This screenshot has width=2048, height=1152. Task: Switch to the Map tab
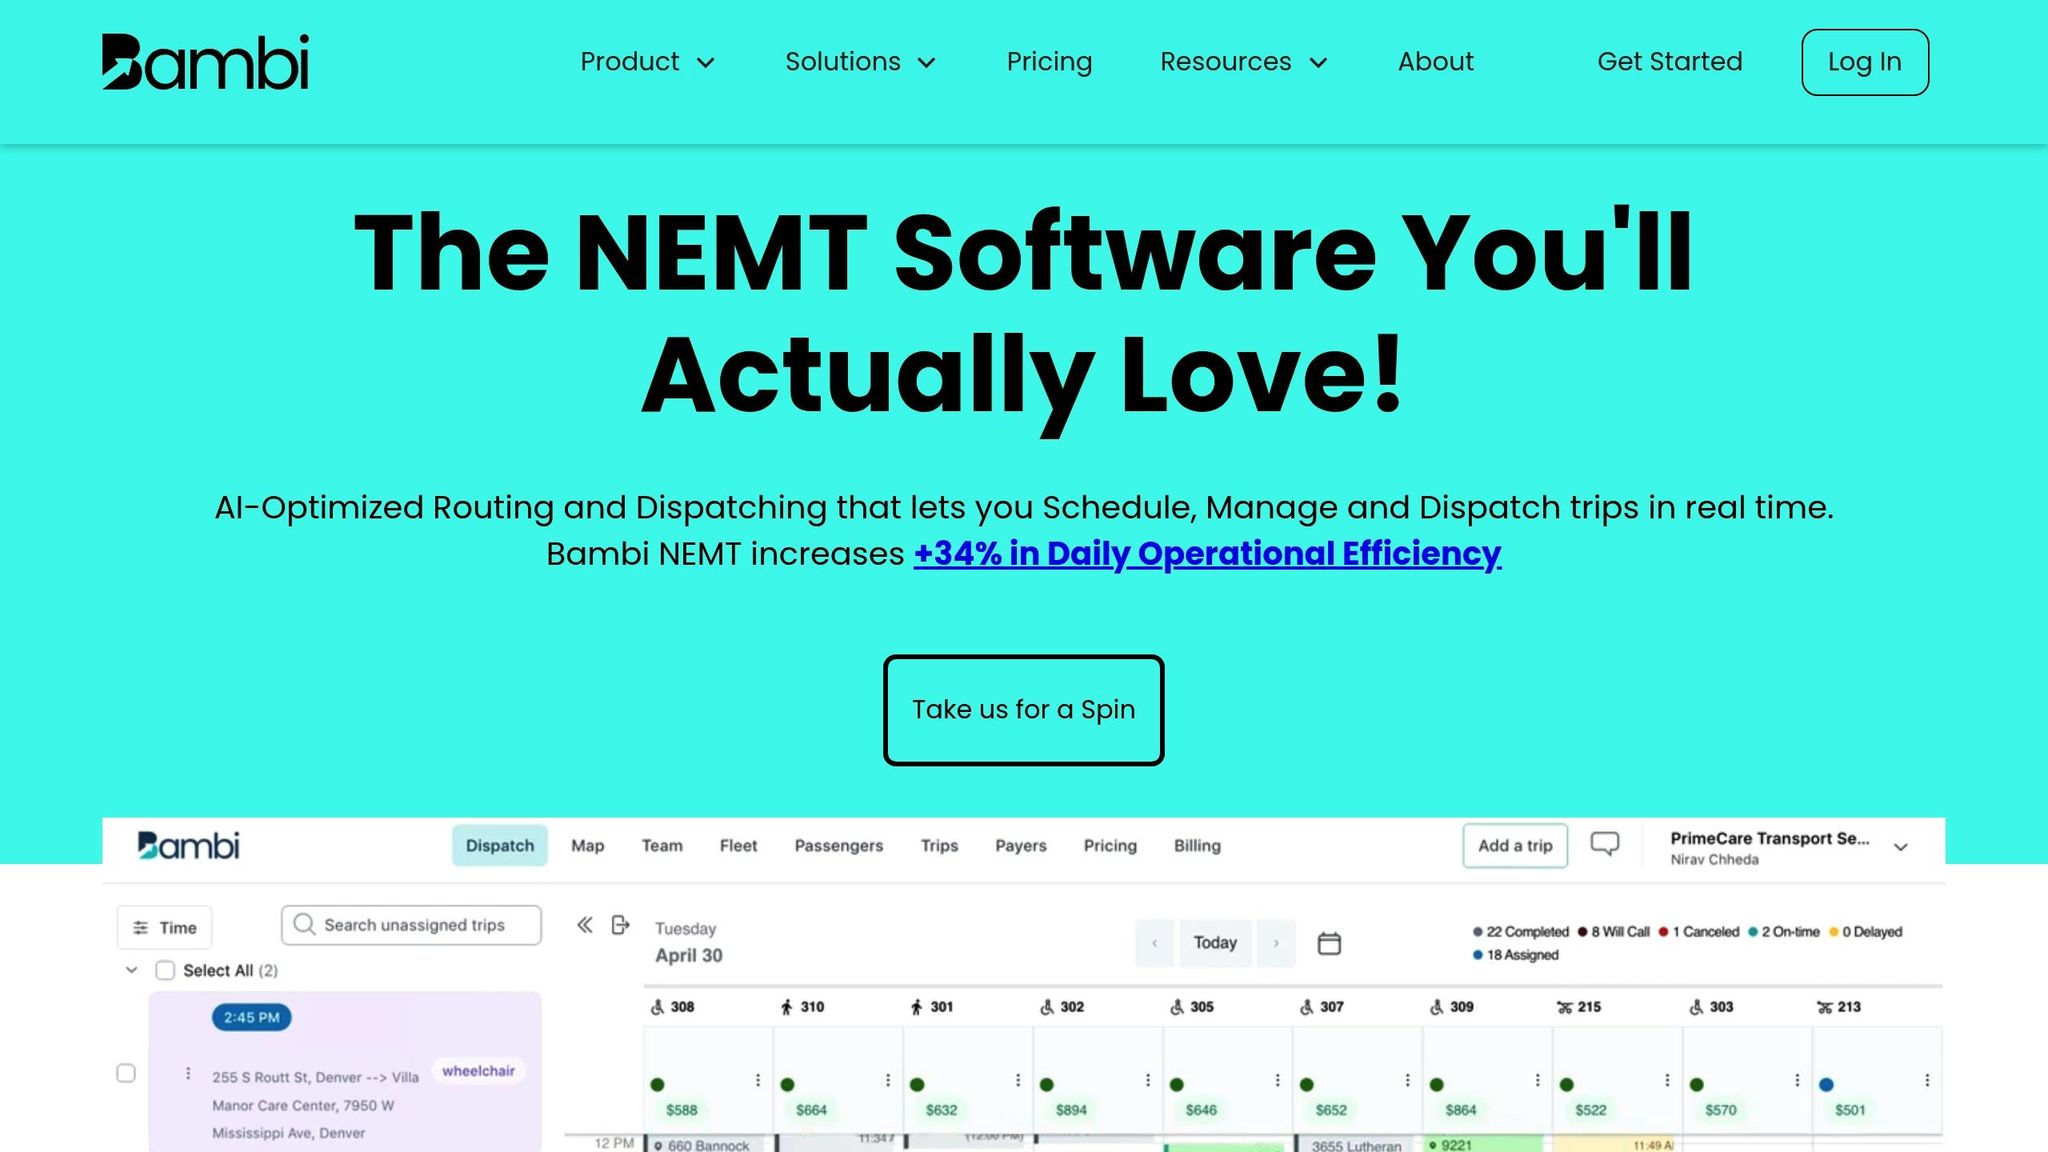pos(588,846)
